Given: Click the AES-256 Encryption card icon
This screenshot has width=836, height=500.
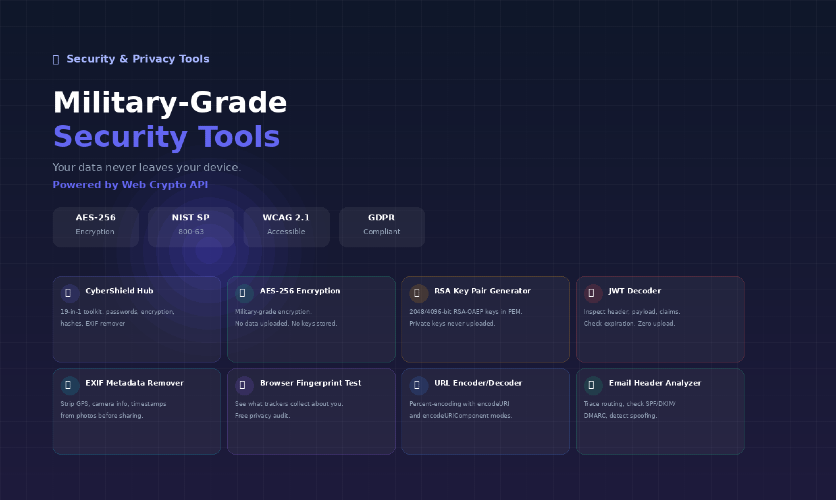Looking at the screenshot, I should tap(244, 293).
